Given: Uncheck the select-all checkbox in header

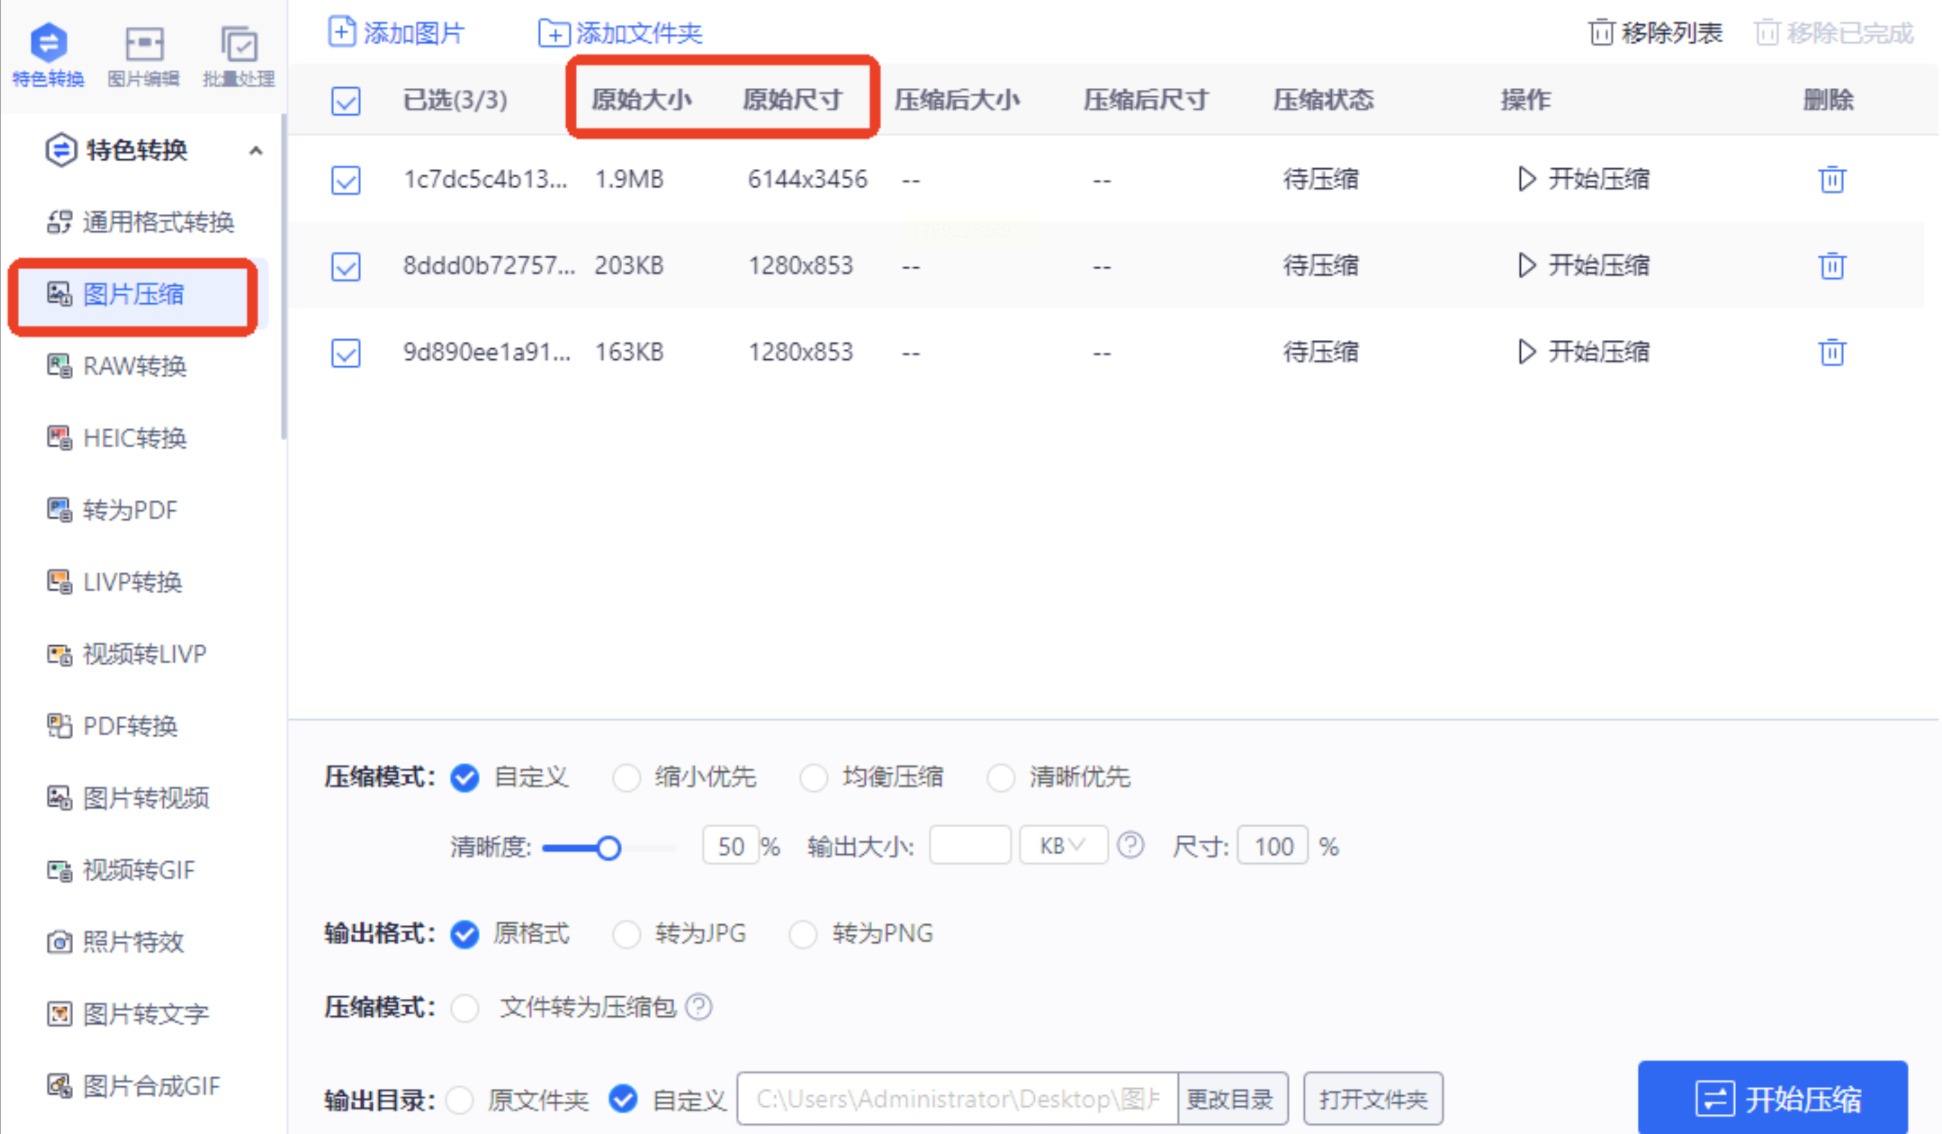Looking at the screenshot, I should click(x=346, y=101).
